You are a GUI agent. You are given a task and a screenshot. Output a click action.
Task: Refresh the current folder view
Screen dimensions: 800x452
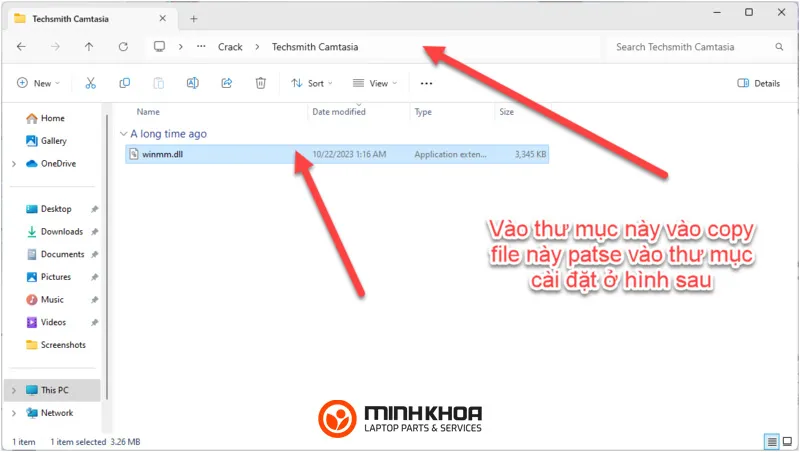123,47
